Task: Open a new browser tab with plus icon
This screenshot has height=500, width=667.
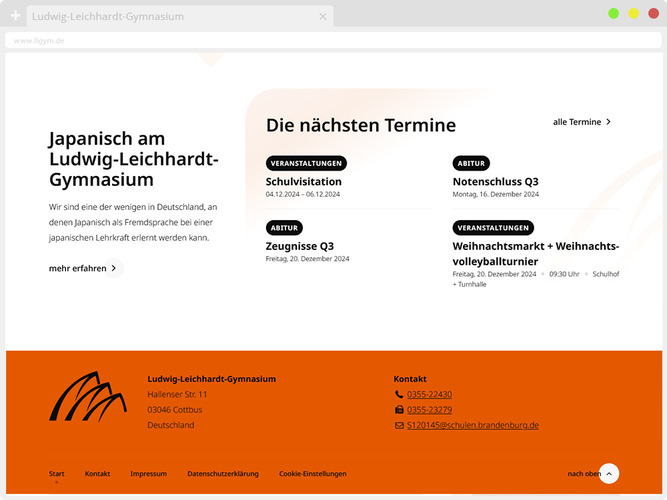Action: [15, 16]
